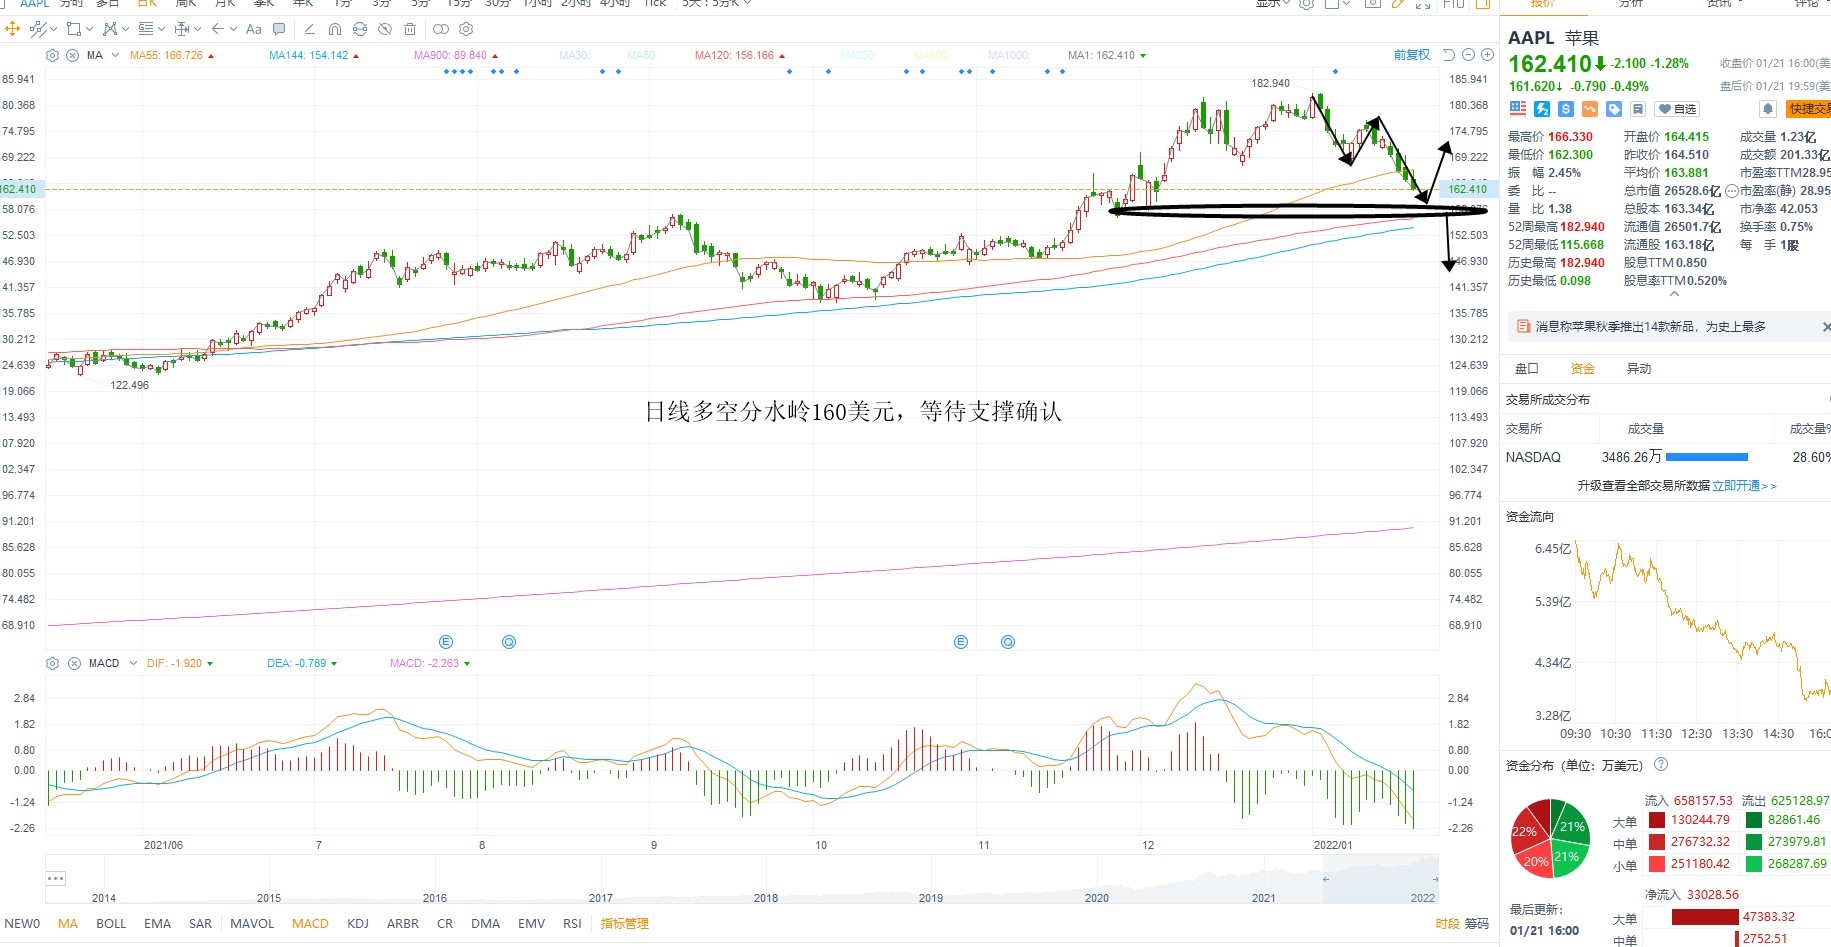Select the price range measure tool
The width and height of the screenshot is (1831, 947).
pyautogui.click(x=182, y=29)
